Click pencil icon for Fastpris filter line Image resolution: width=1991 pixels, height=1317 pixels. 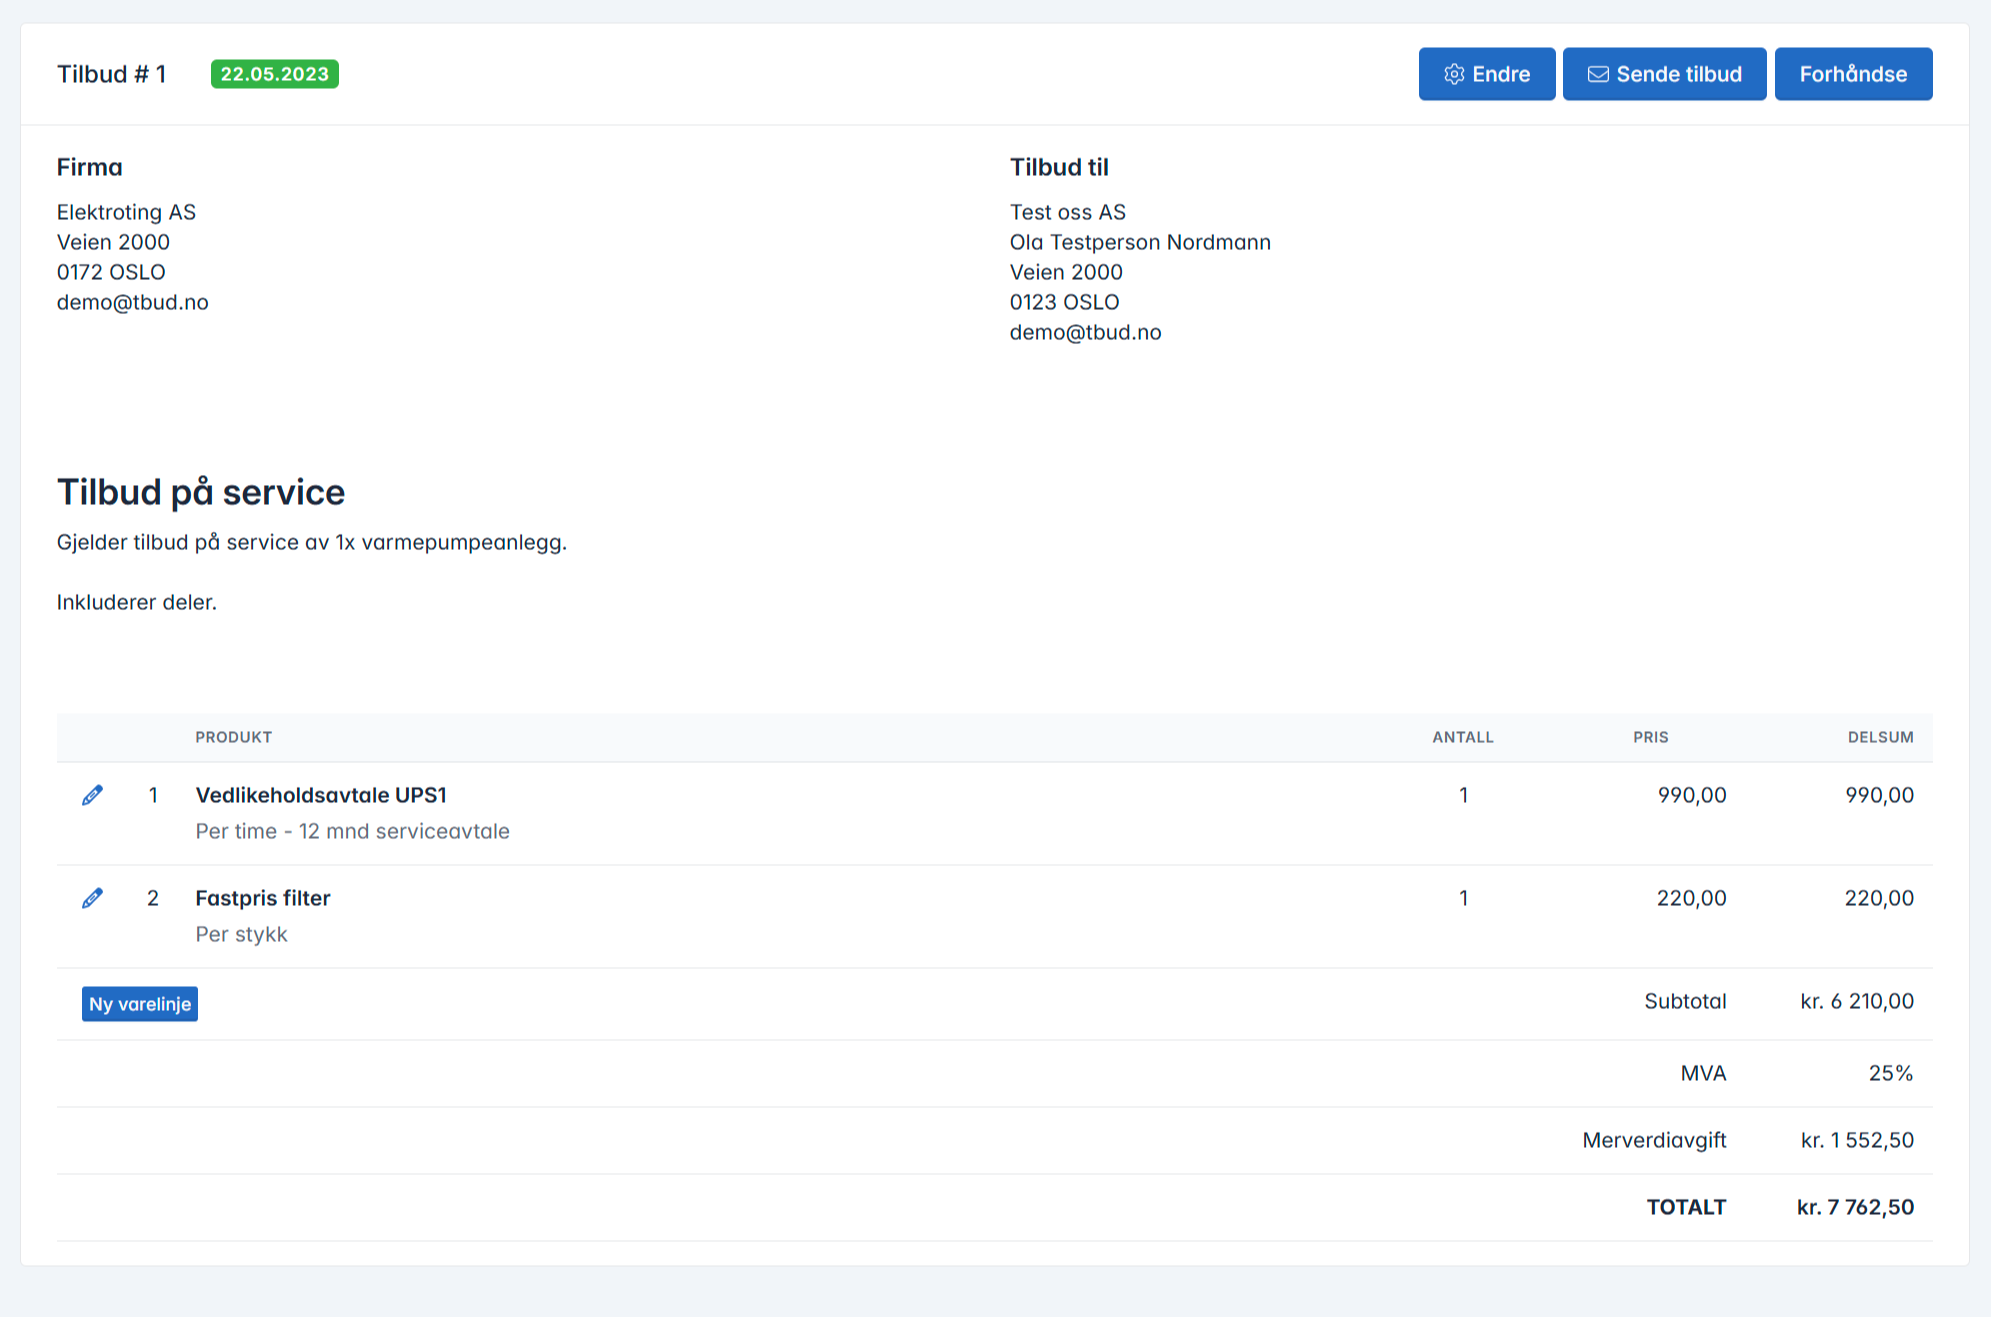click(x=92, y=898)
